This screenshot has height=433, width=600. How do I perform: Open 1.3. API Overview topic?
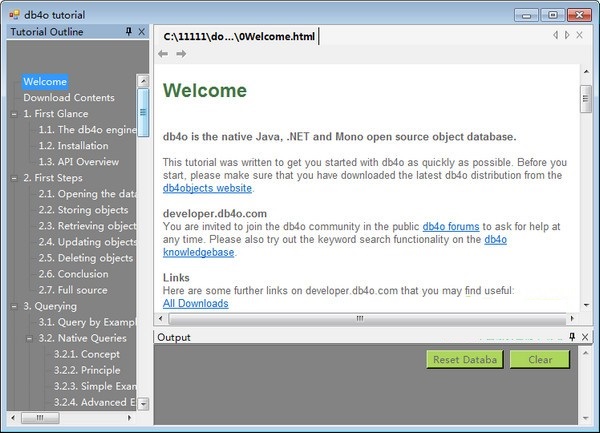[x=79, y=162]
